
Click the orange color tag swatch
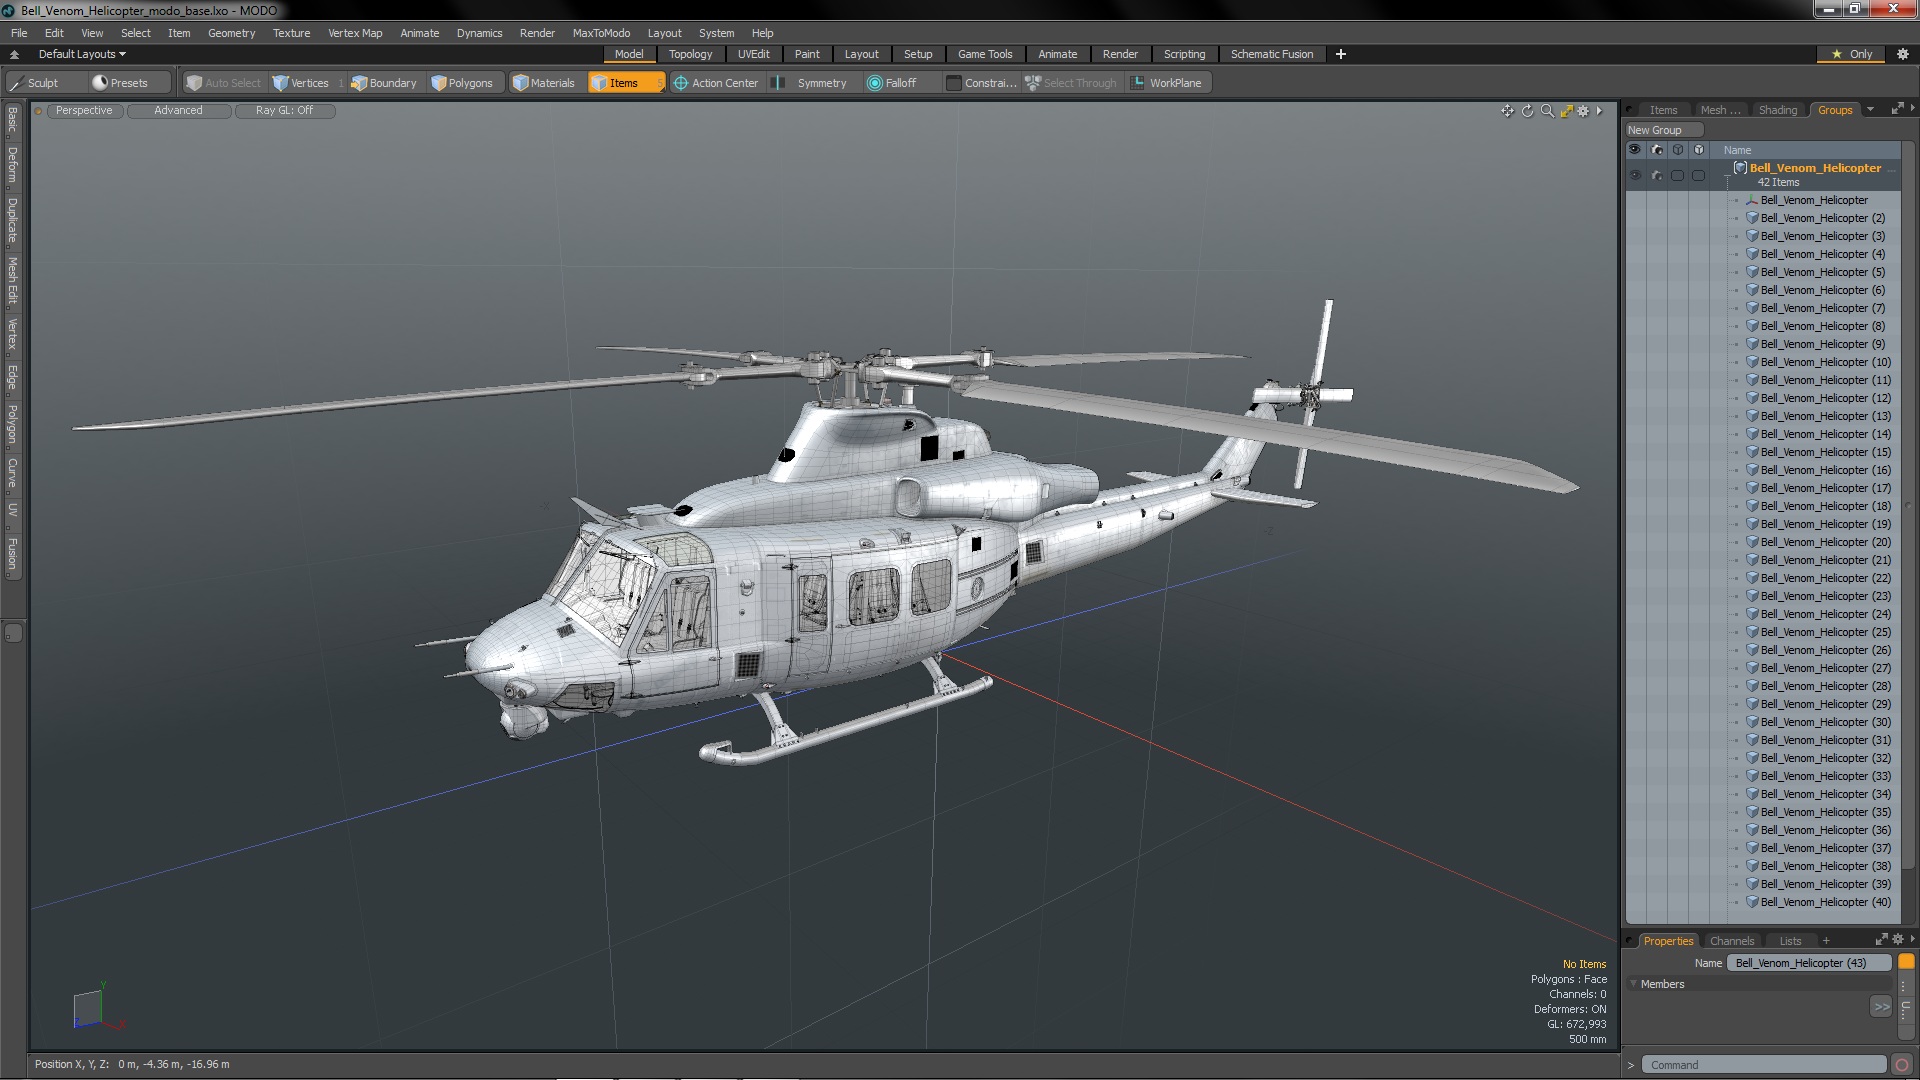tap(1906, 962)
